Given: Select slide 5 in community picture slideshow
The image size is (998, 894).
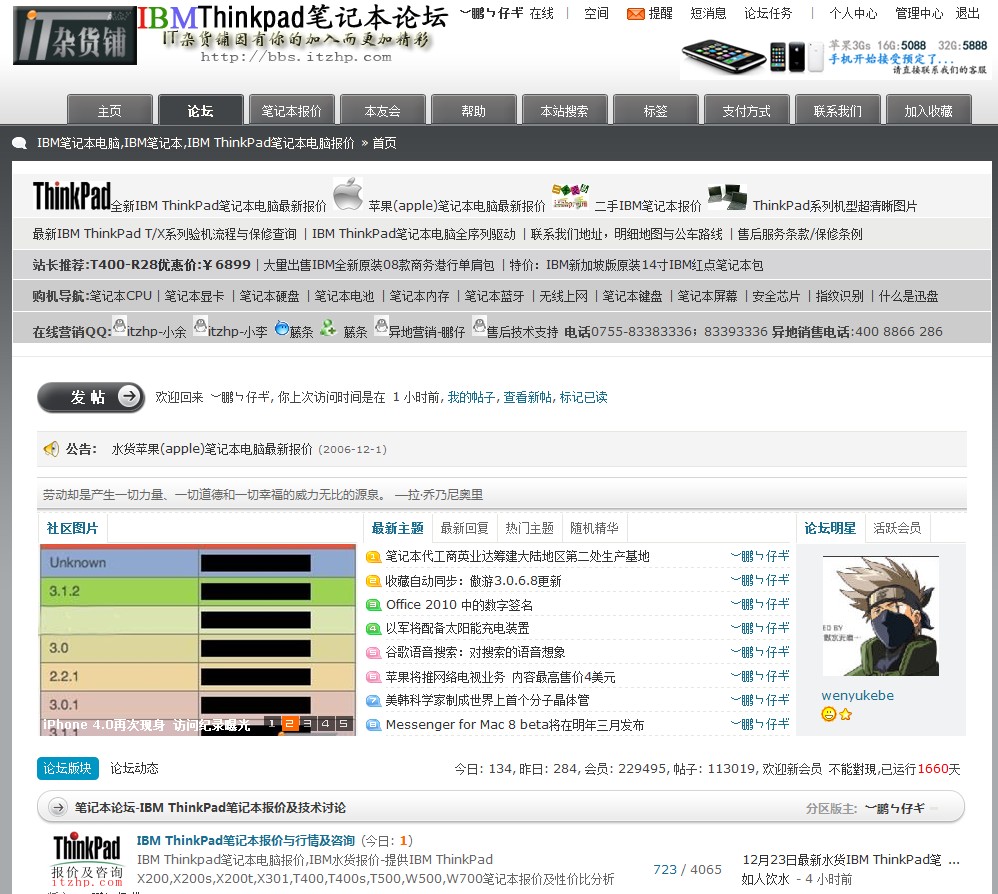Looking at the screenshot, I should [x=344, y=723].
